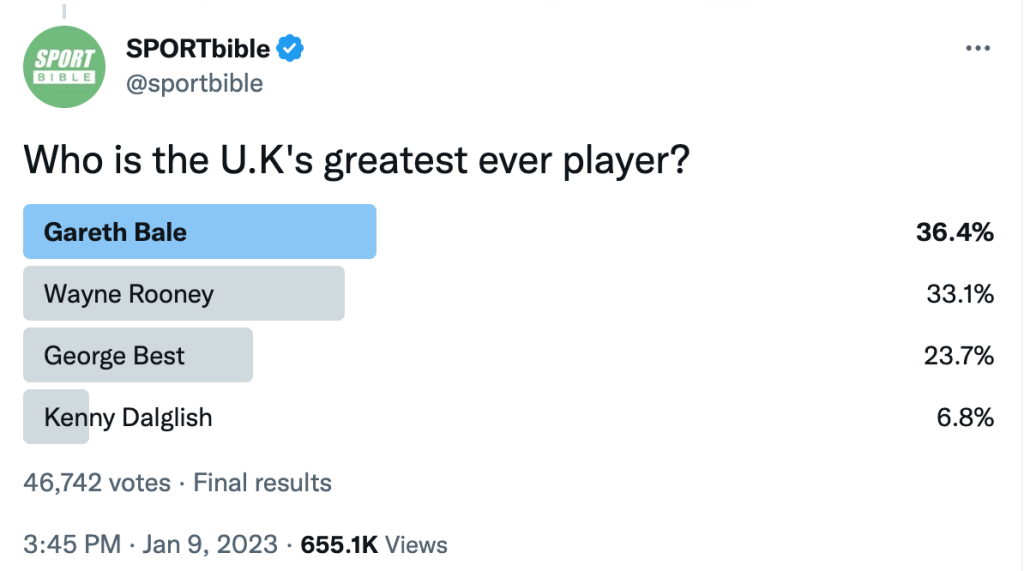The width and height of the screenshot is (1024, 571).
Task: Click the SPORTbible green profile avatar
Action: (63, 66)
